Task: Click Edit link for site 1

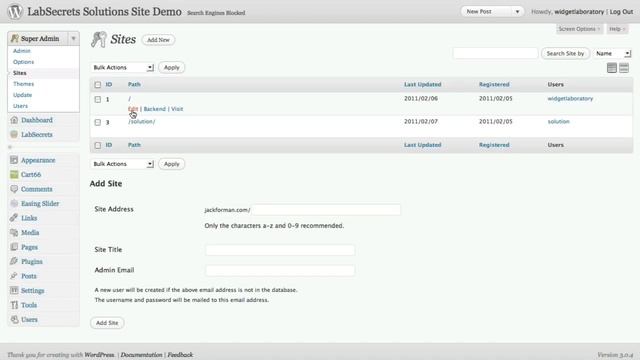Action: tap(133, 109)
